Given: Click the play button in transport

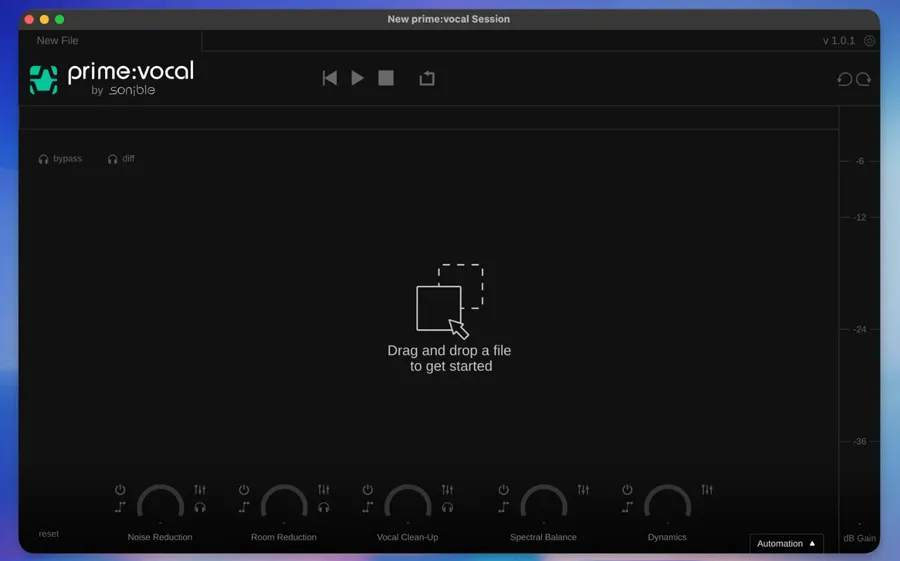Looking at the screenshot, I should pyautogui.click(x=357, y=78).
